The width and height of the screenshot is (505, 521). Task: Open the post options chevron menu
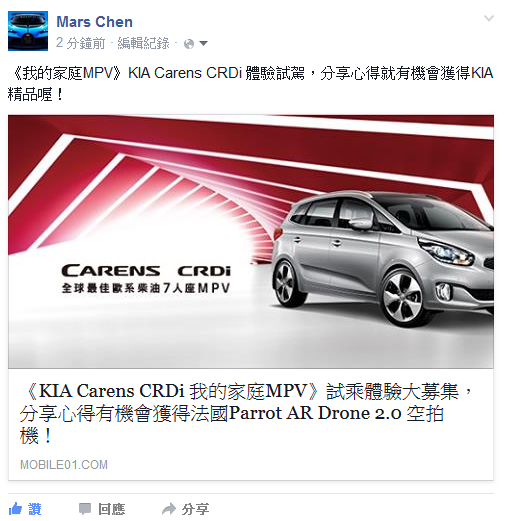coord(489,18)
